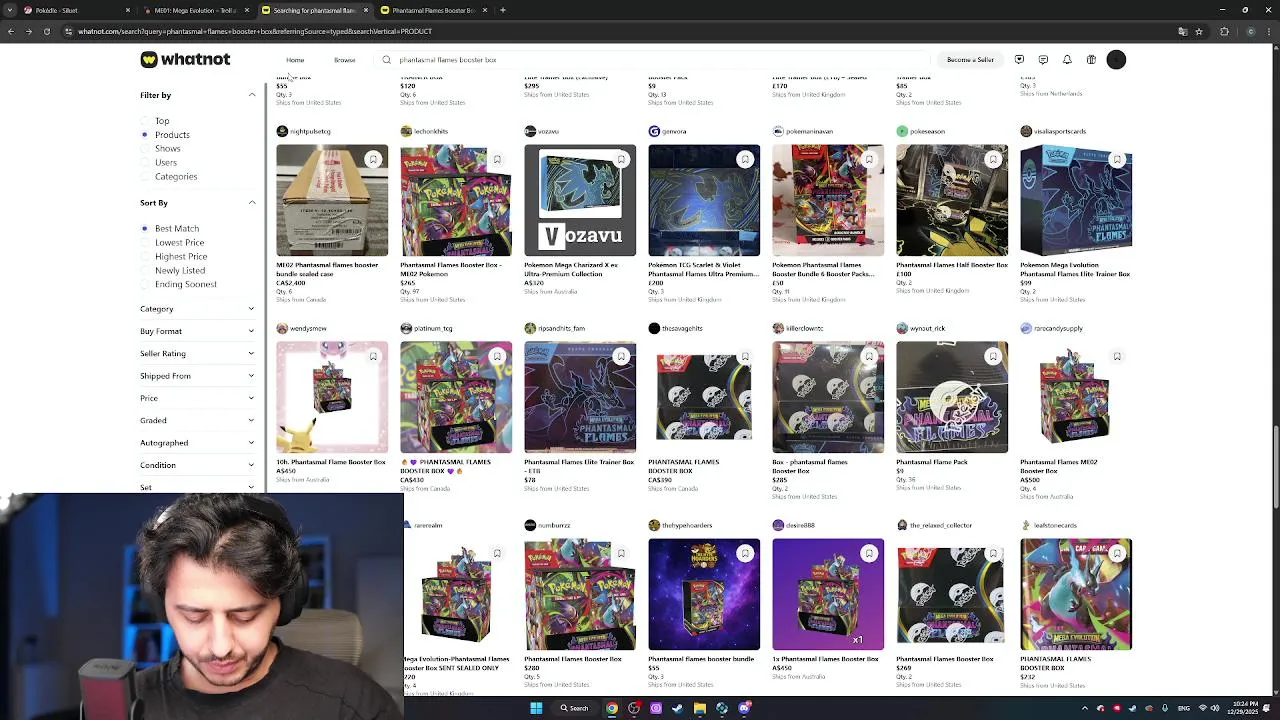This screenshot has height=720, width=1280.
Task: Bookmark the sightpulsetcg sealed case listing
Action: [373, 159]
